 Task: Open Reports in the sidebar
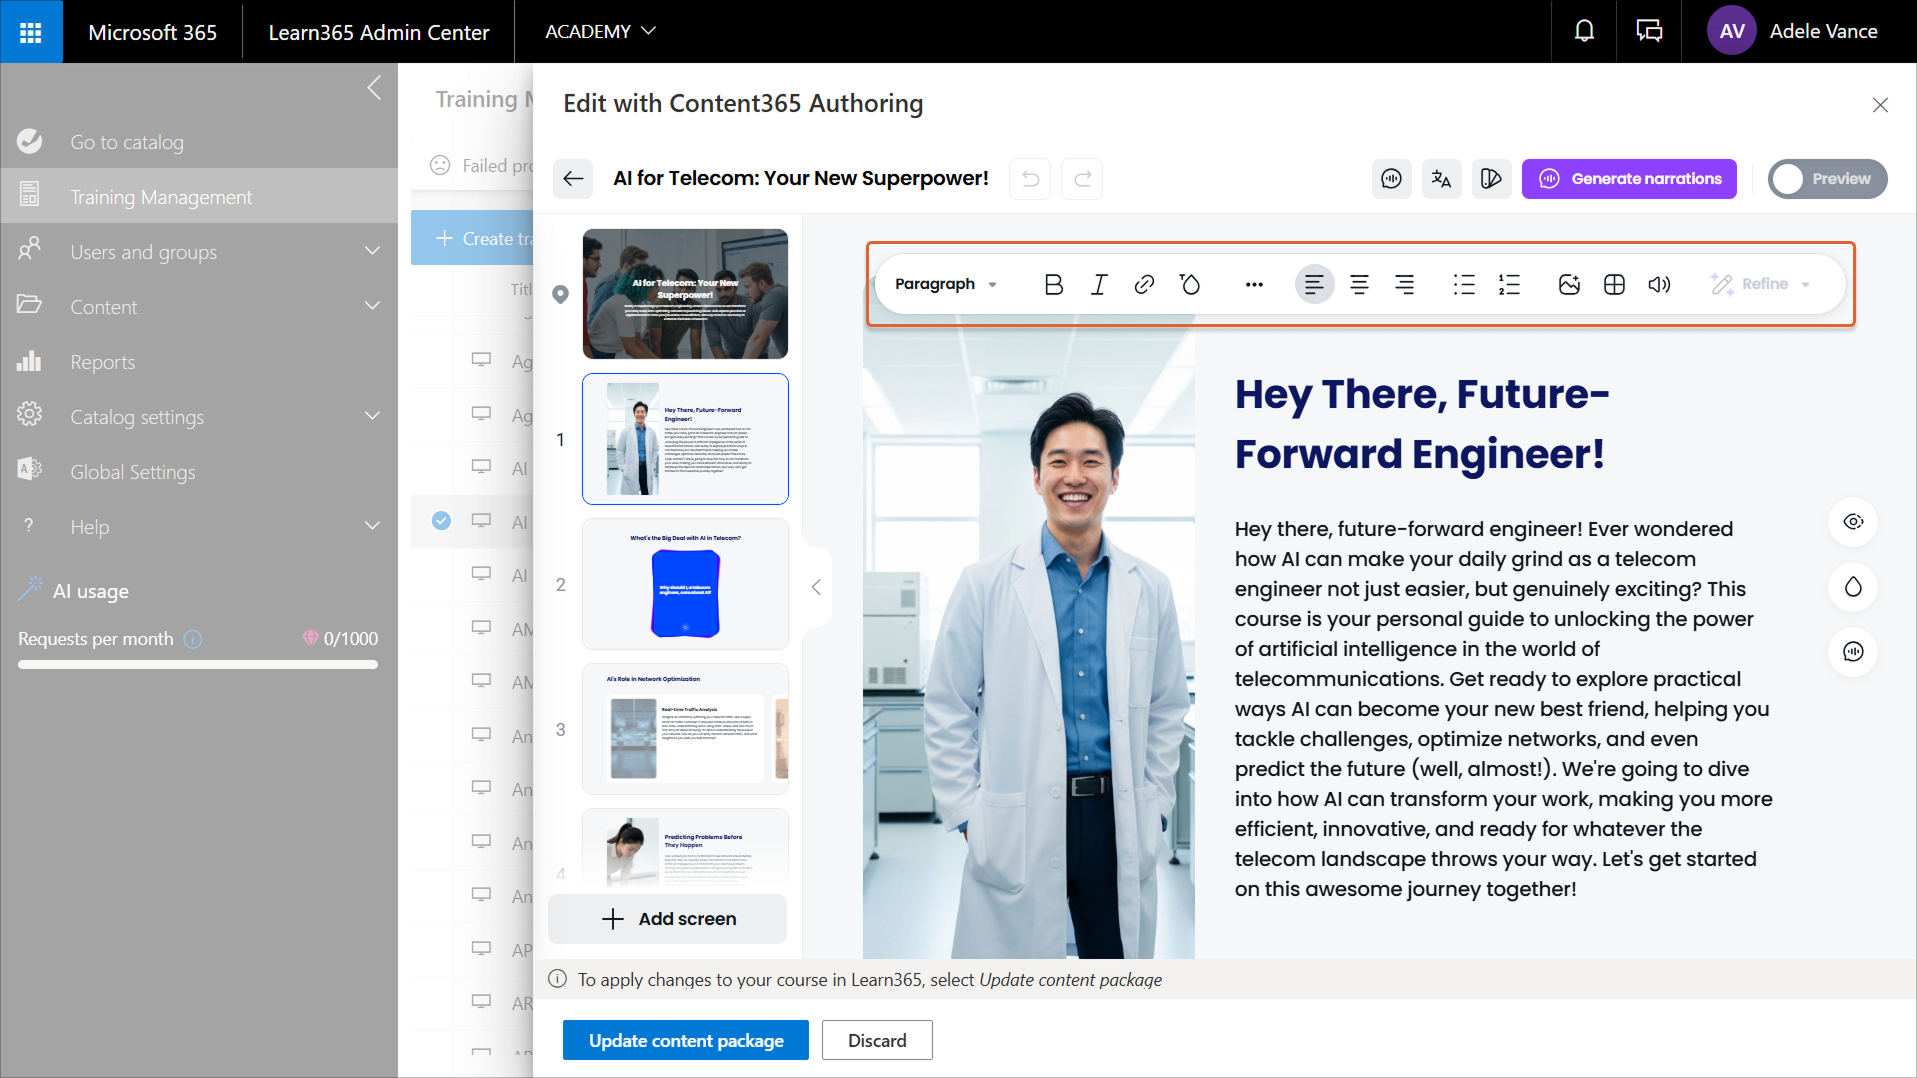pos(102,362)
